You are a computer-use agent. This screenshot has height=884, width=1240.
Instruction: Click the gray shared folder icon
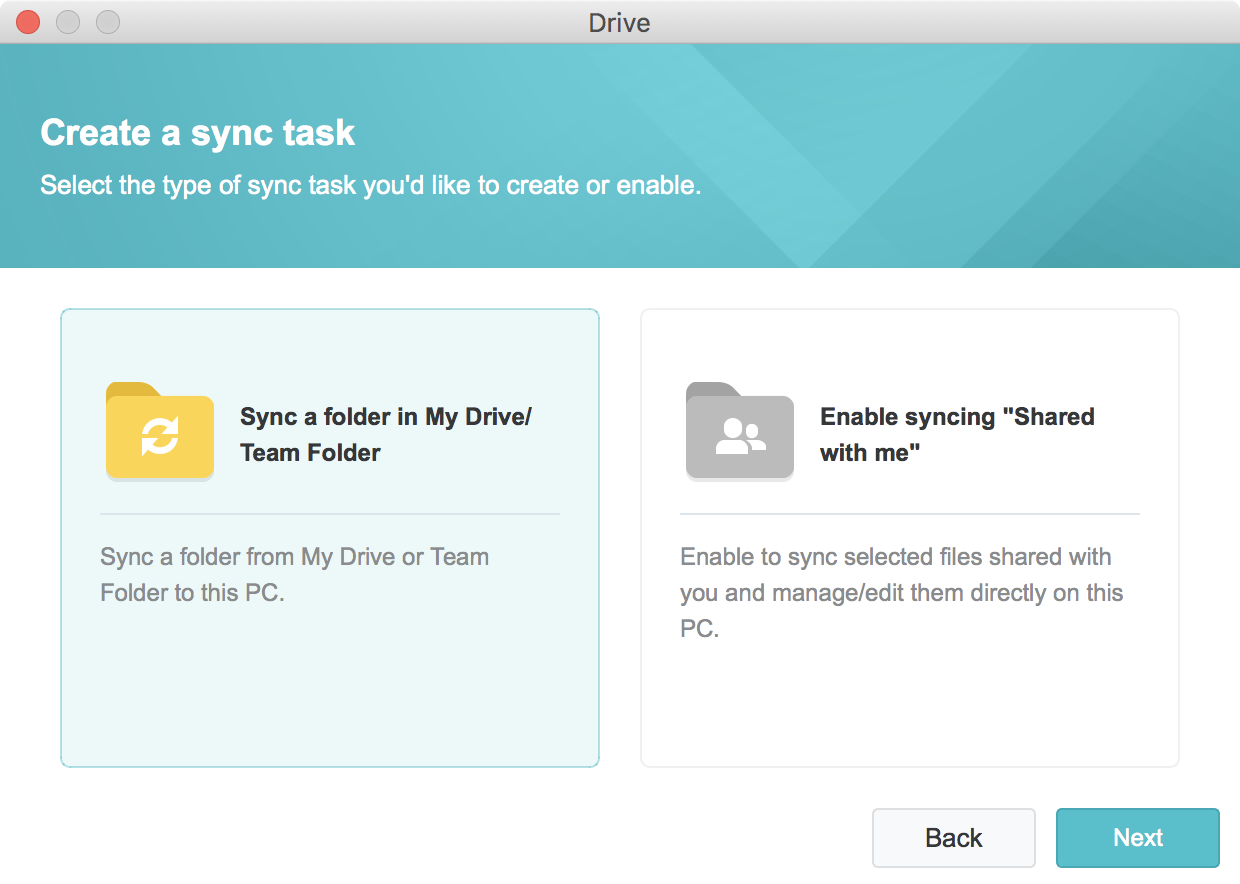(740, 432)
